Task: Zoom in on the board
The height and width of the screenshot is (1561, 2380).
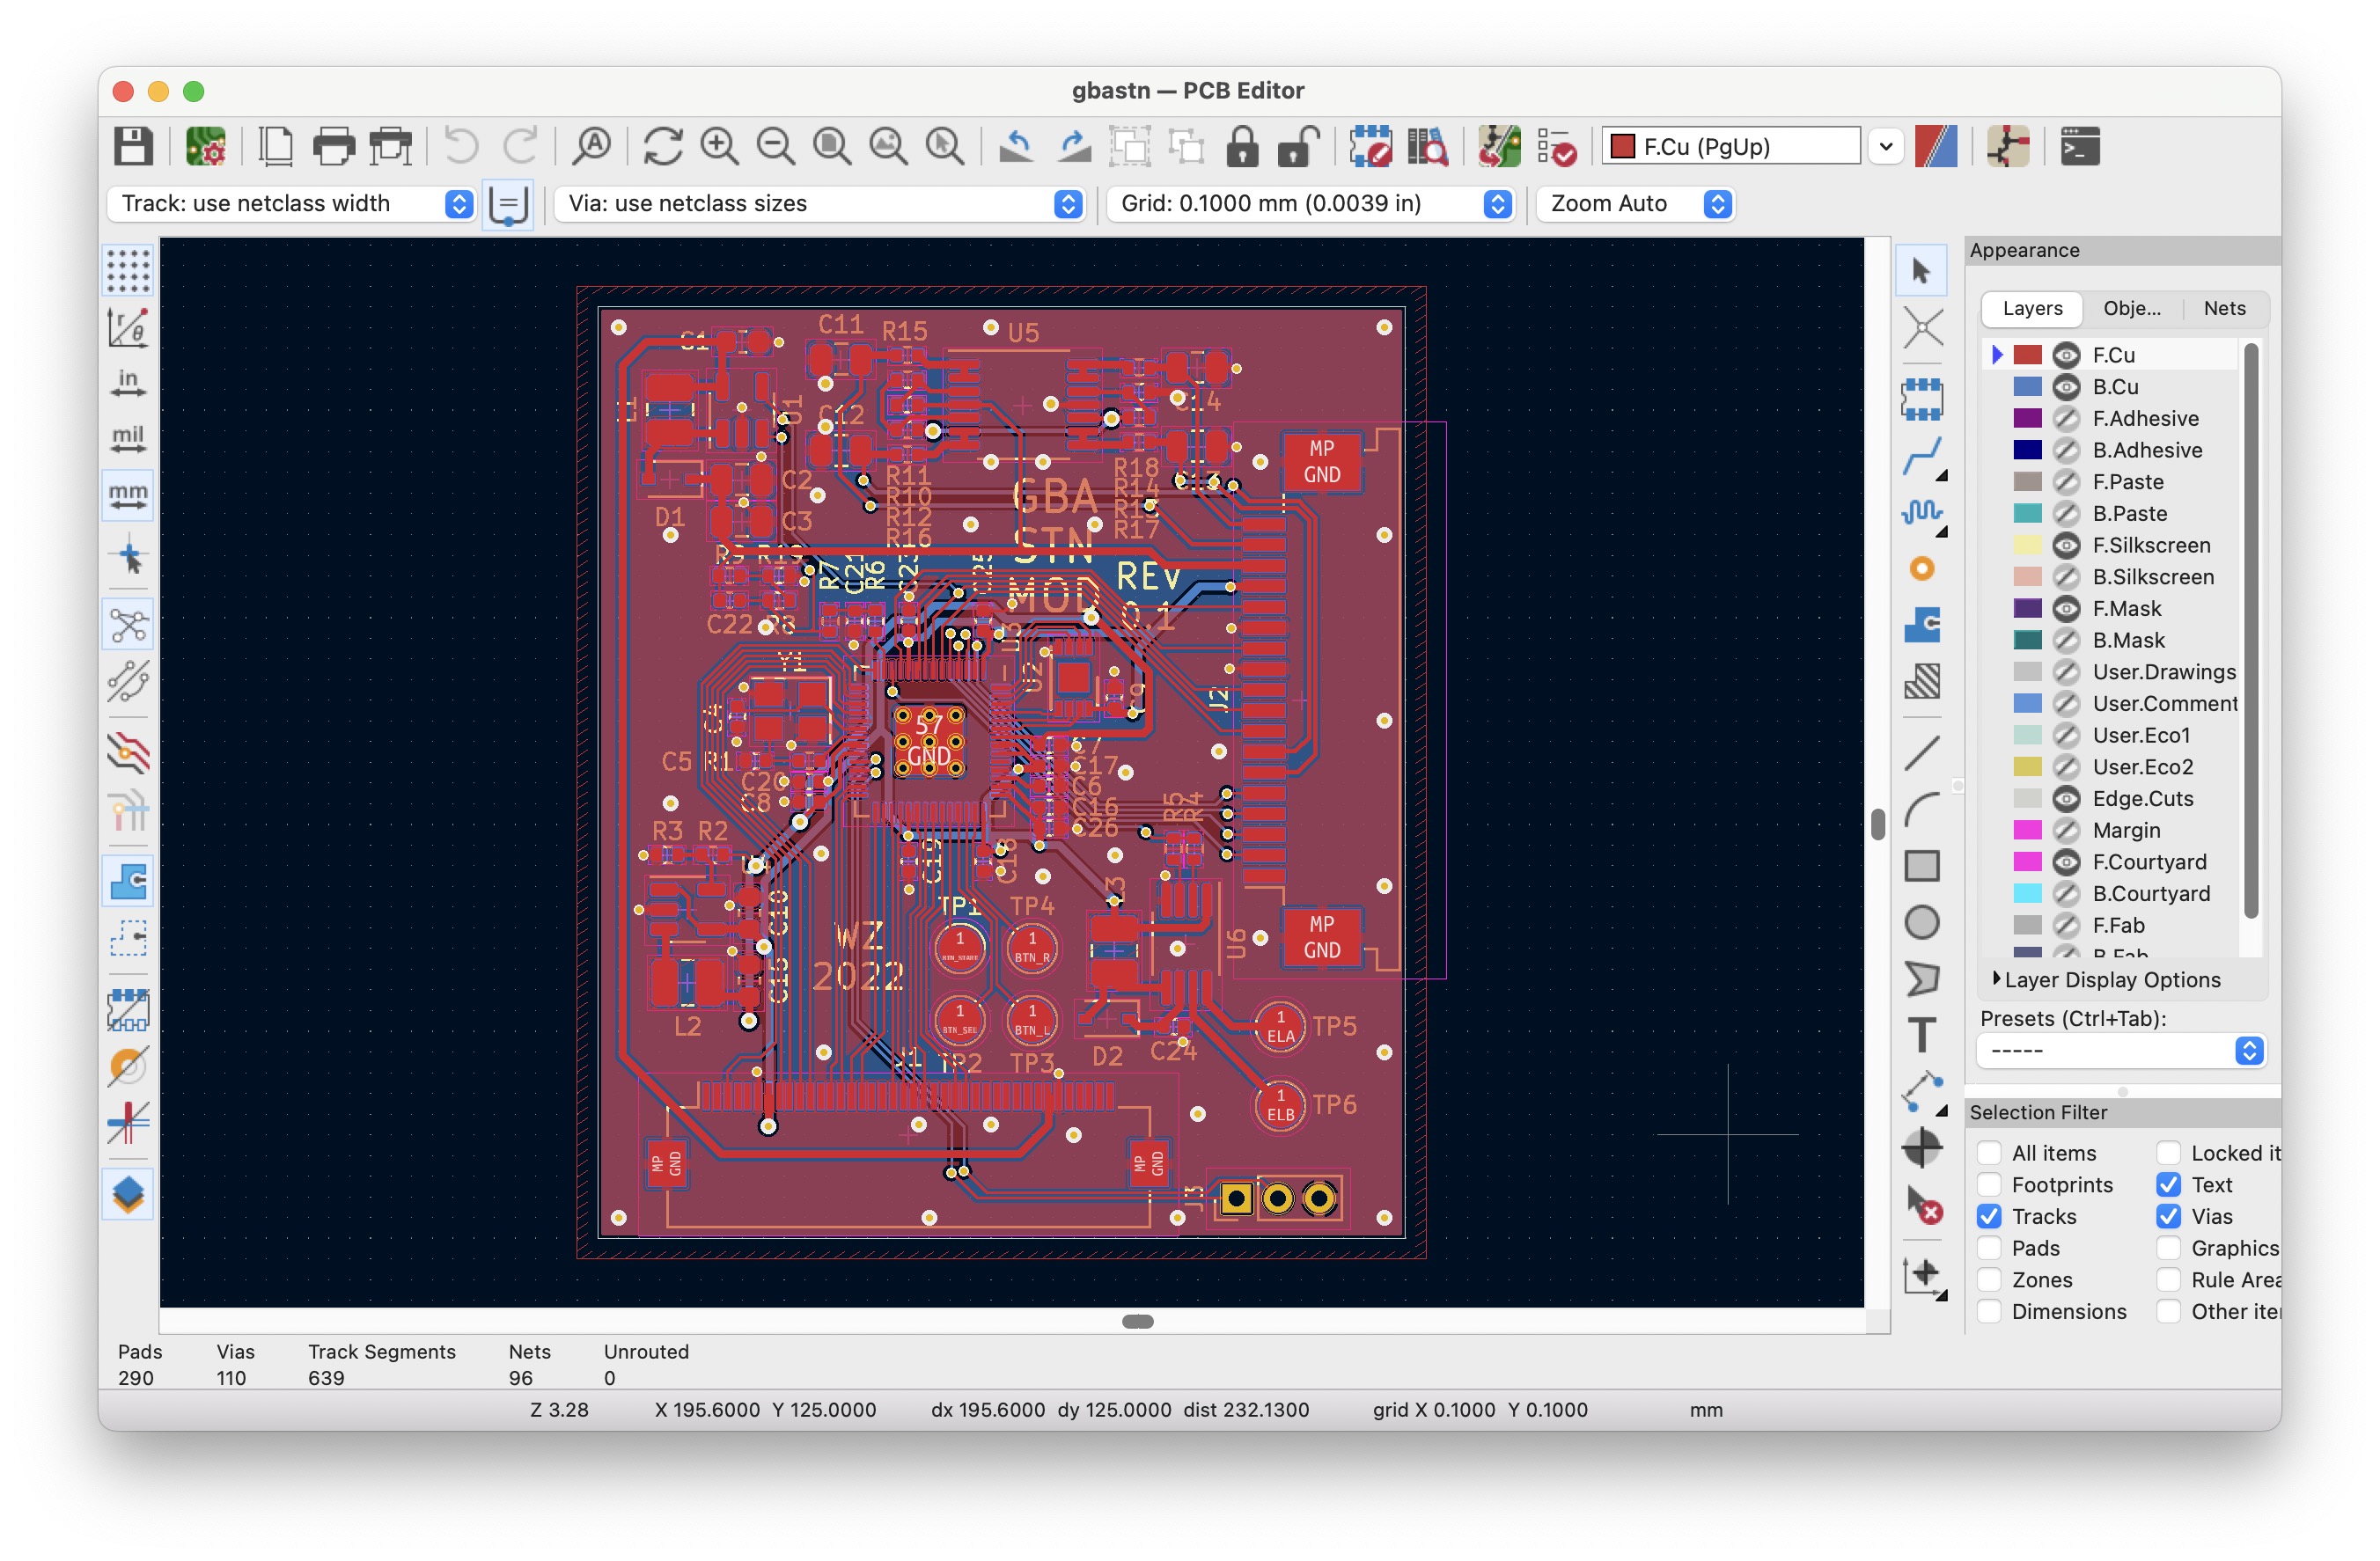Action: [719, 147]
